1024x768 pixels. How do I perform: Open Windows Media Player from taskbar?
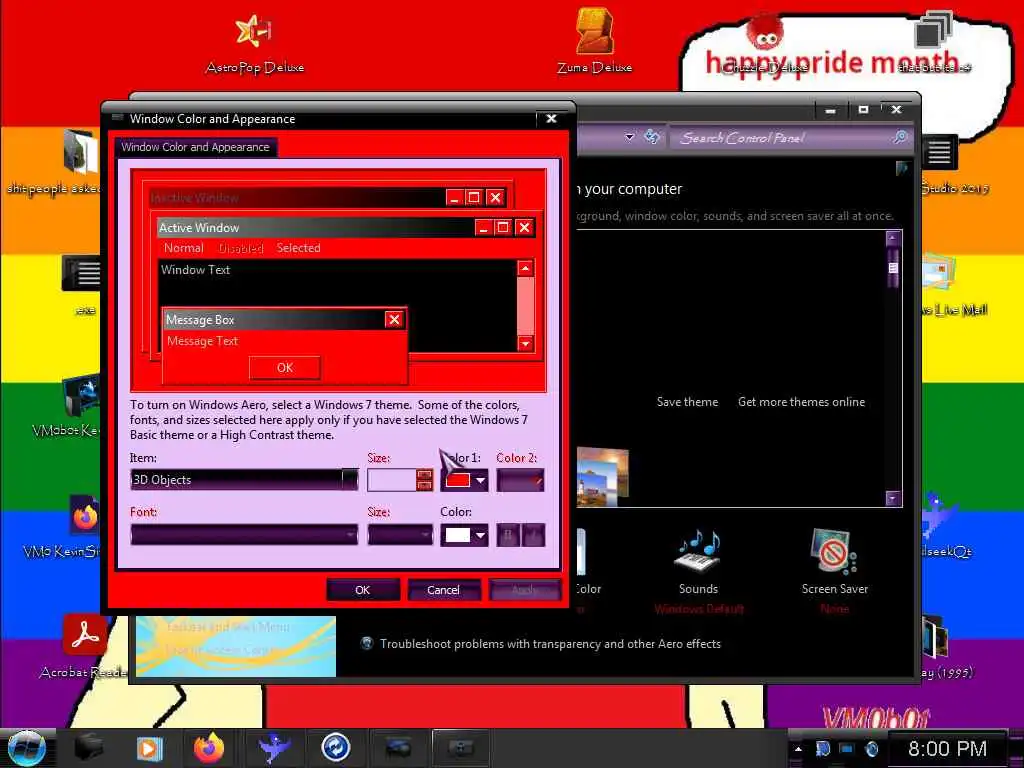pos(149,748)
